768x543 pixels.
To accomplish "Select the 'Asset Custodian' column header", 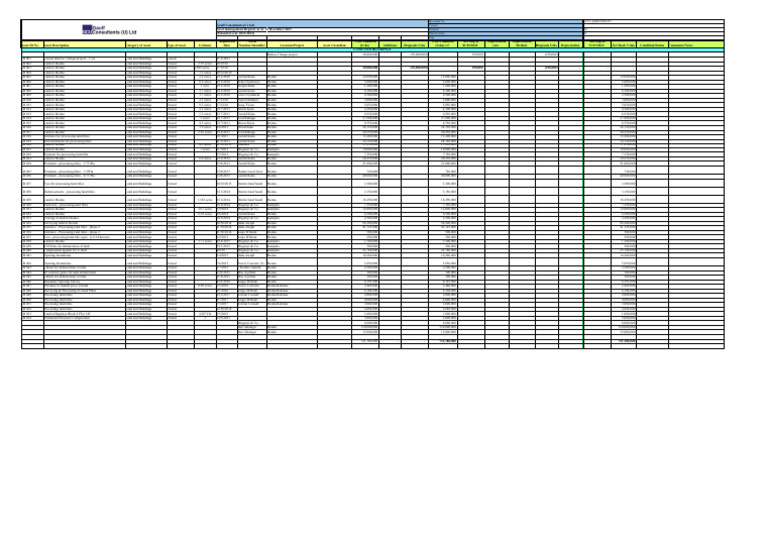I will tap(334, 45).
